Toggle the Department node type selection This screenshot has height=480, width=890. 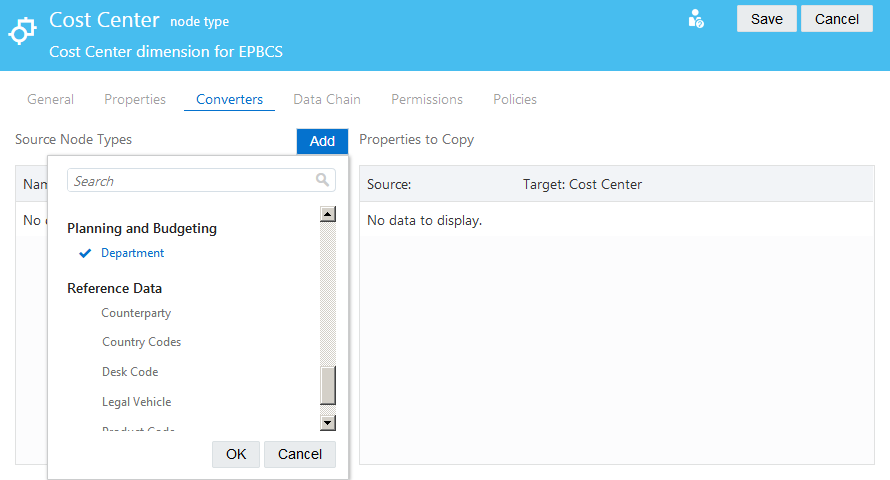pos(132,254)
